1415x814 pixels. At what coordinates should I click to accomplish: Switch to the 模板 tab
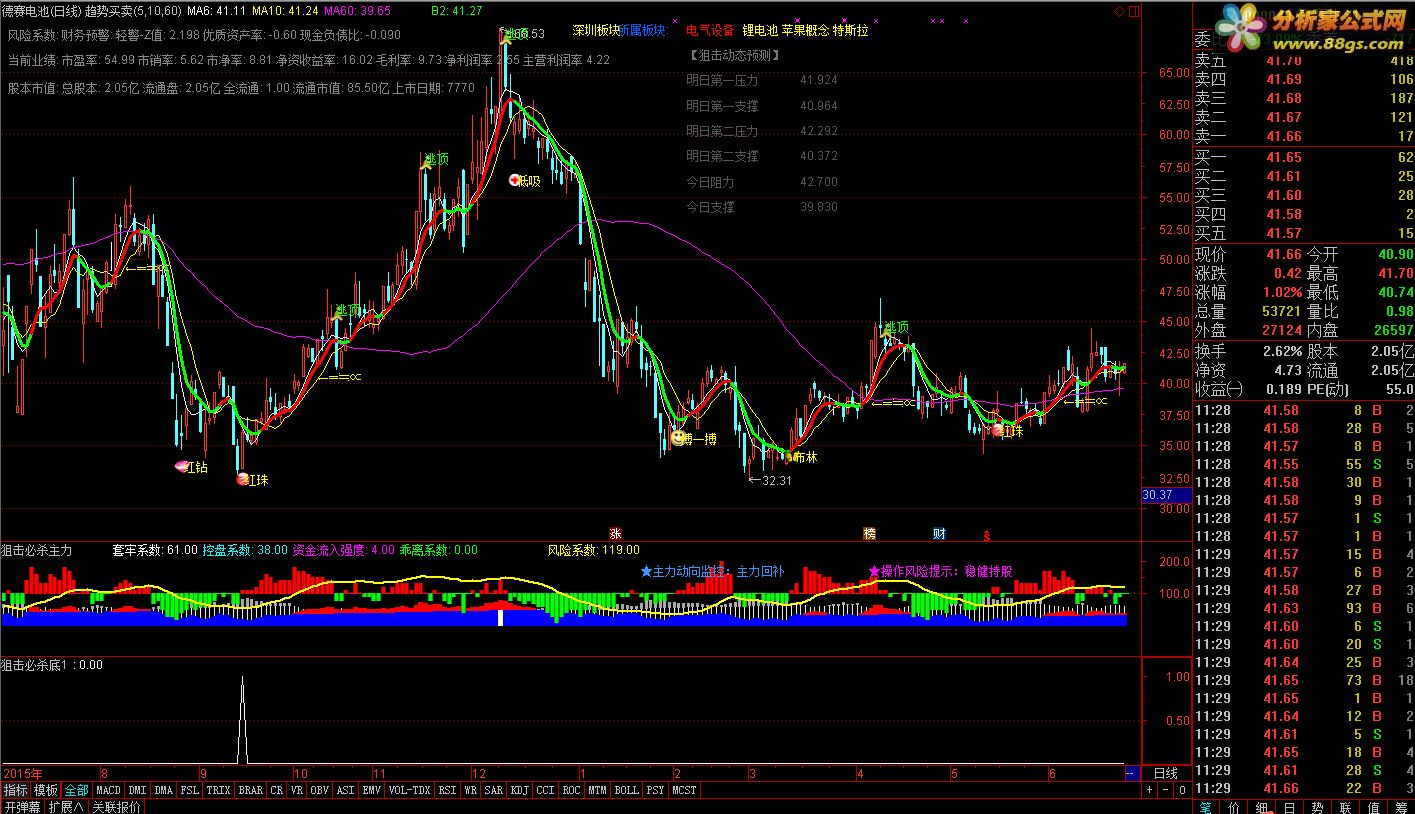click(46, 790)
